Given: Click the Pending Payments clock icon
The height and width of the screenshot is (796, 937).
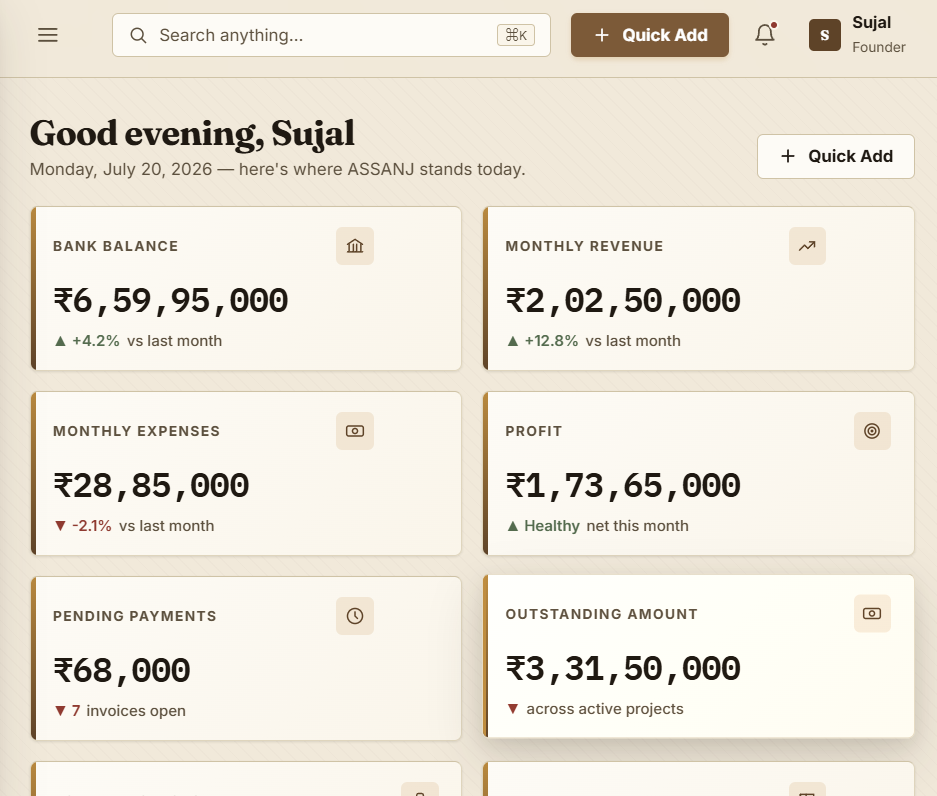Looking at the screenshot, I should pyautogui.click(x=355, y=616).
